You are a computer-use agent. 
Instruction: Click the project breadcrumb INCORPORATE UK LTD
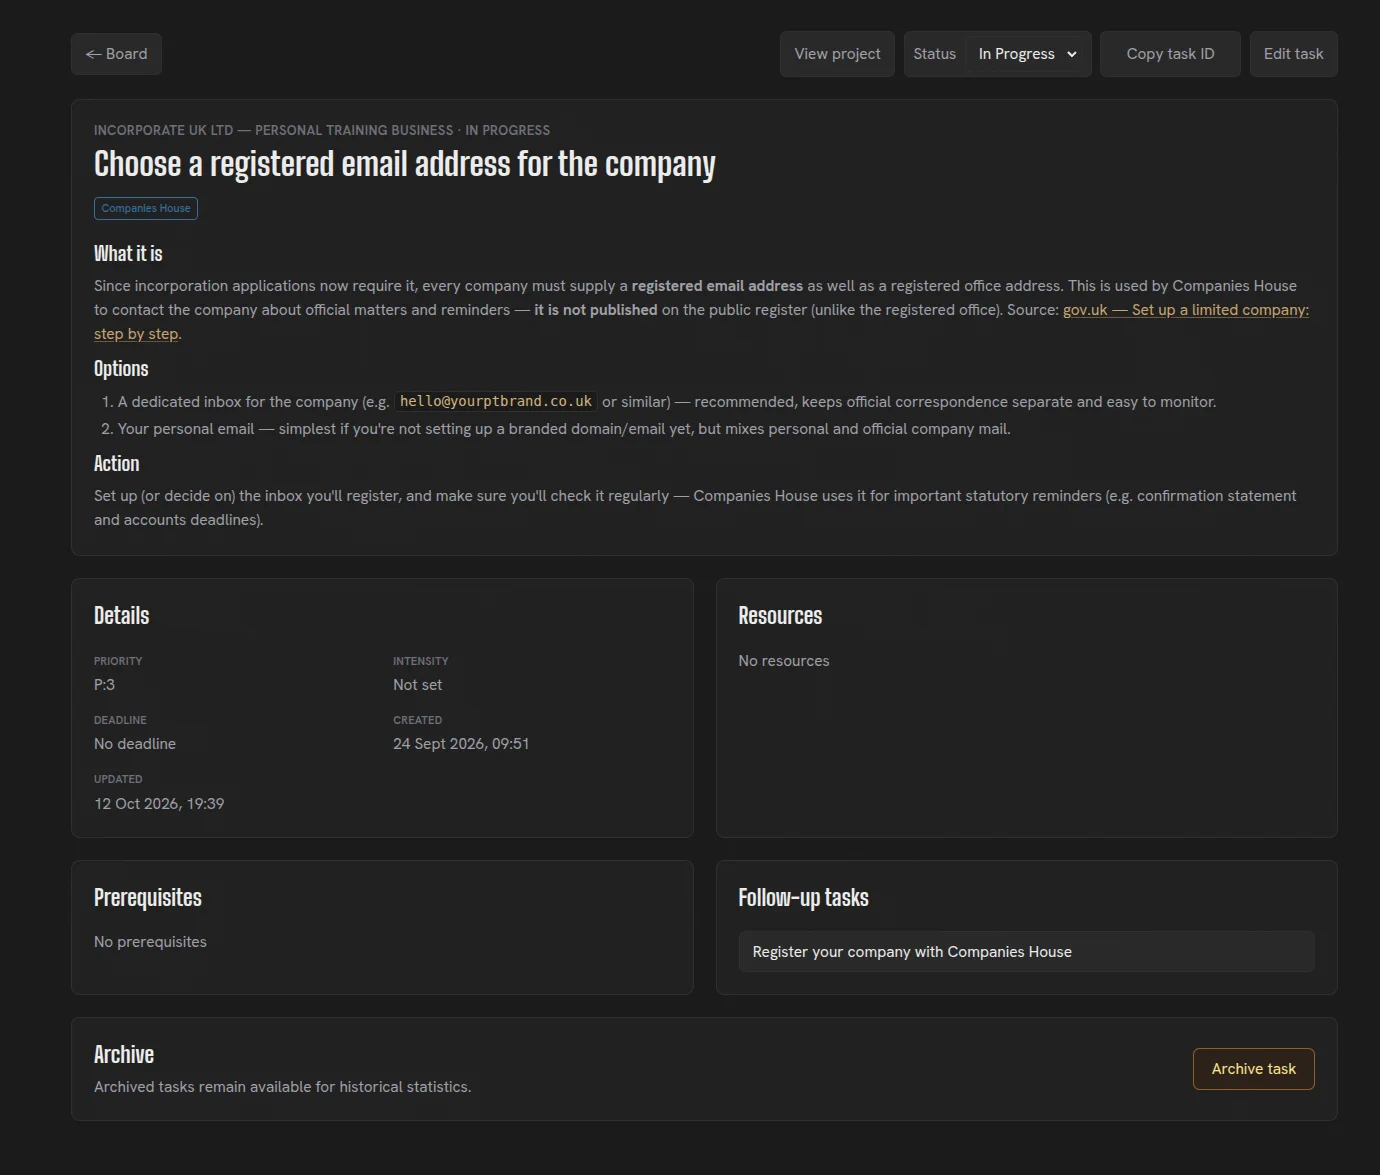[163, 130]
